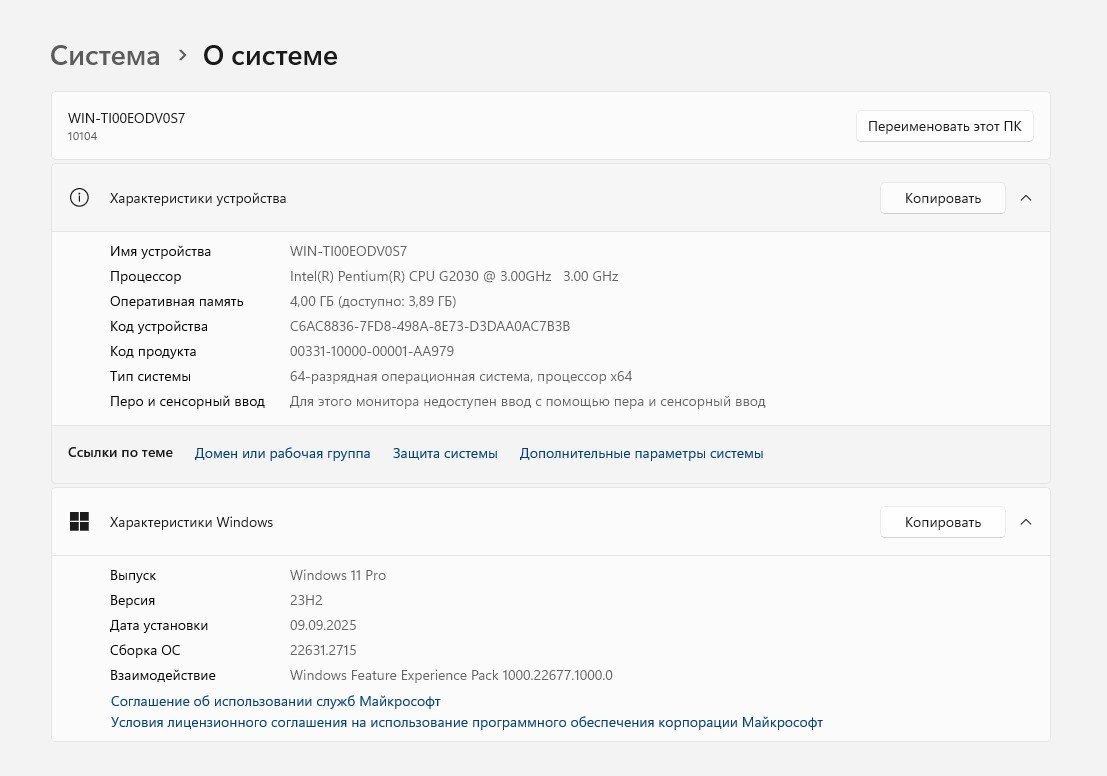Open Дополнительные параметры системы link

click(x=641, y=453)
